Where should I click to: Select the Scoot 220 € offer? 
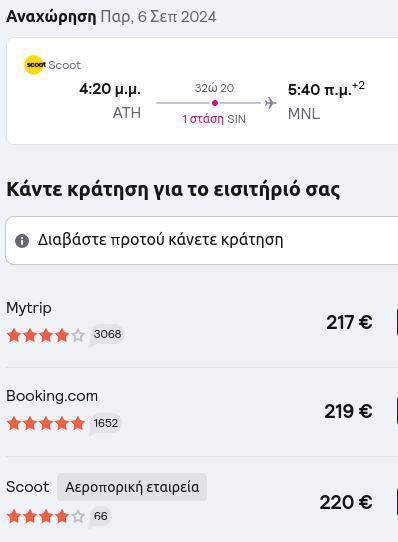[x=202, y=502]
